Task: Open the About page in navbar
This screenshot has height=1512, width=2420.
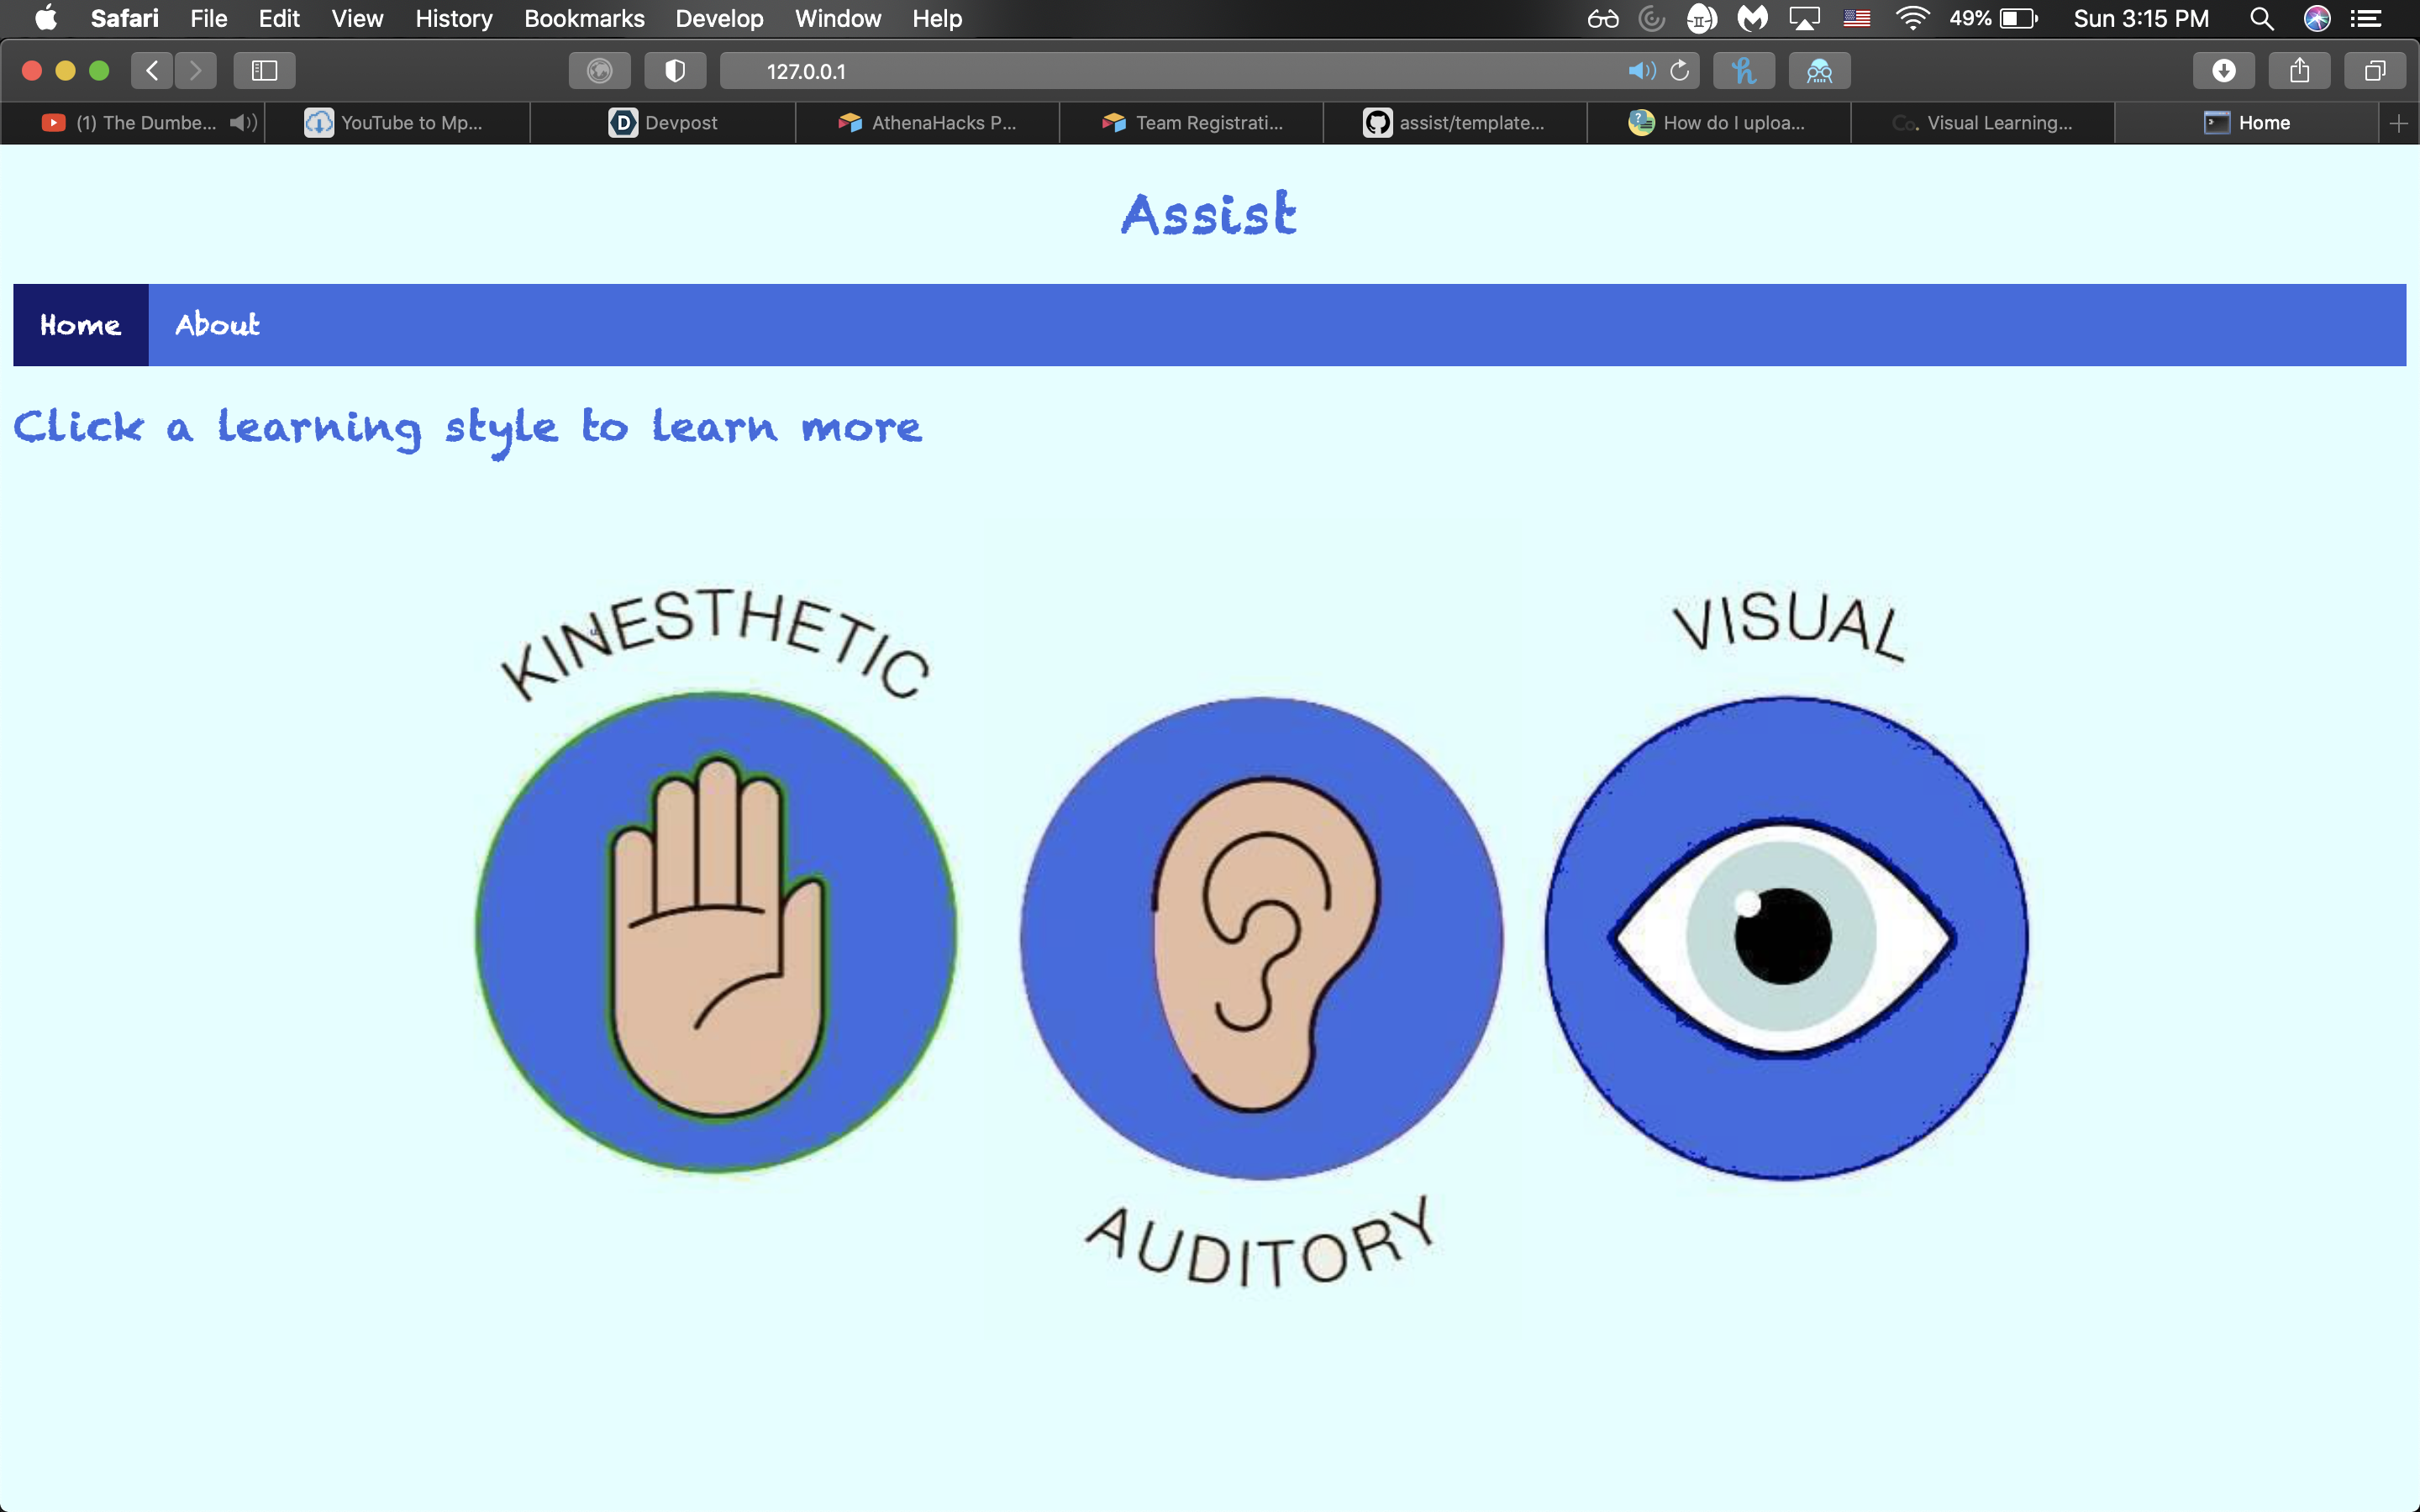Action: tap(217, 325)
